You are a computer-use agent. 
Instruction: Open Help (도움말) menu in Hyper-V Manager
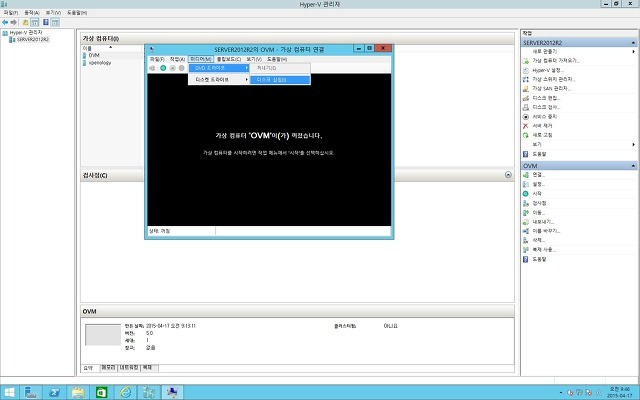[x=77, y=13]
